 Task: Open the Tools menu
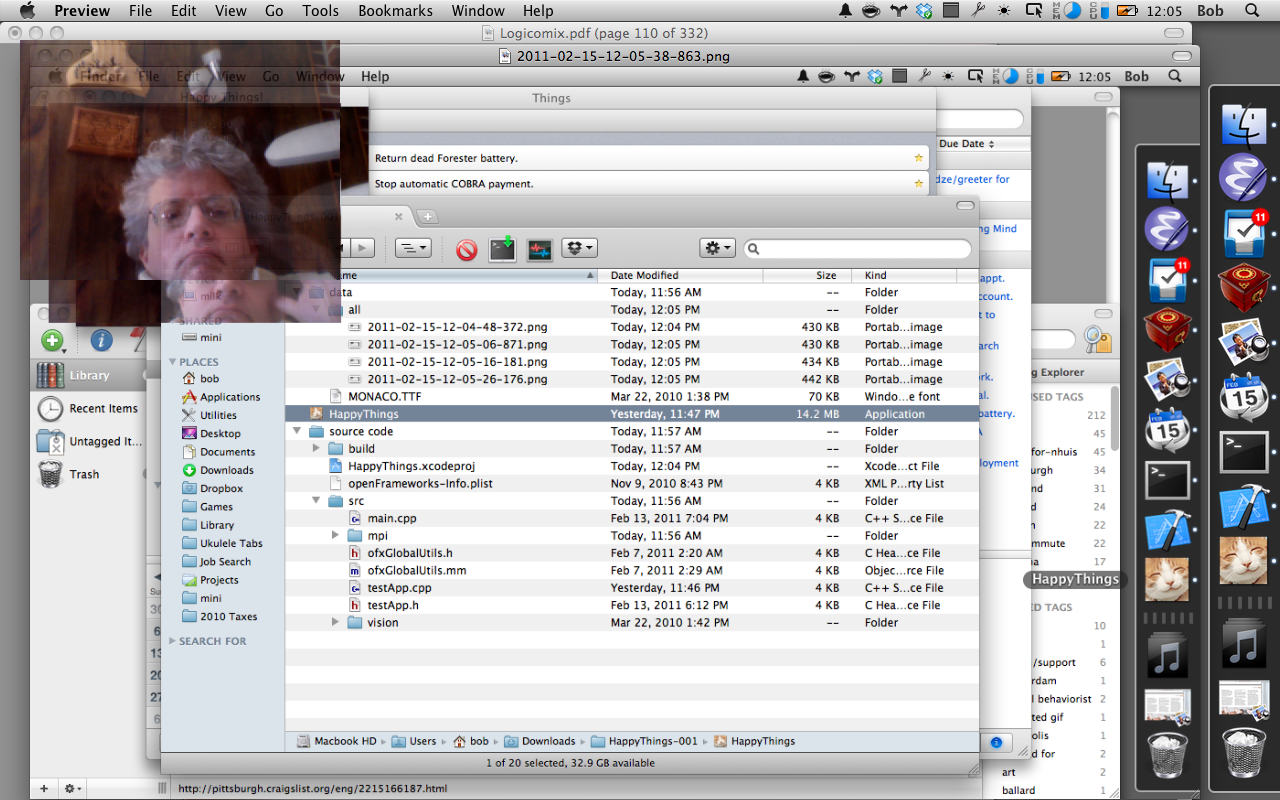point(320,11)
